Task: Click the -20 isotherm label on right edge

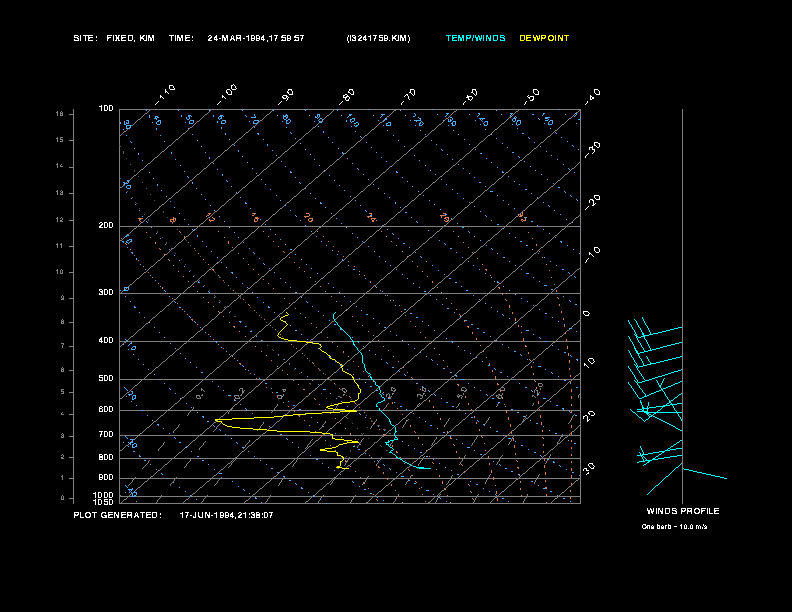Action: coord(592,202)
